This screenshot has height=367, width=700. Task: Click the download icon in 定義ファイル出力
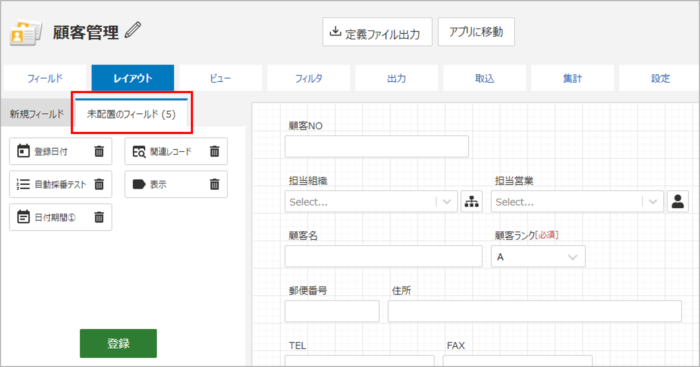(x=335, y=32)
